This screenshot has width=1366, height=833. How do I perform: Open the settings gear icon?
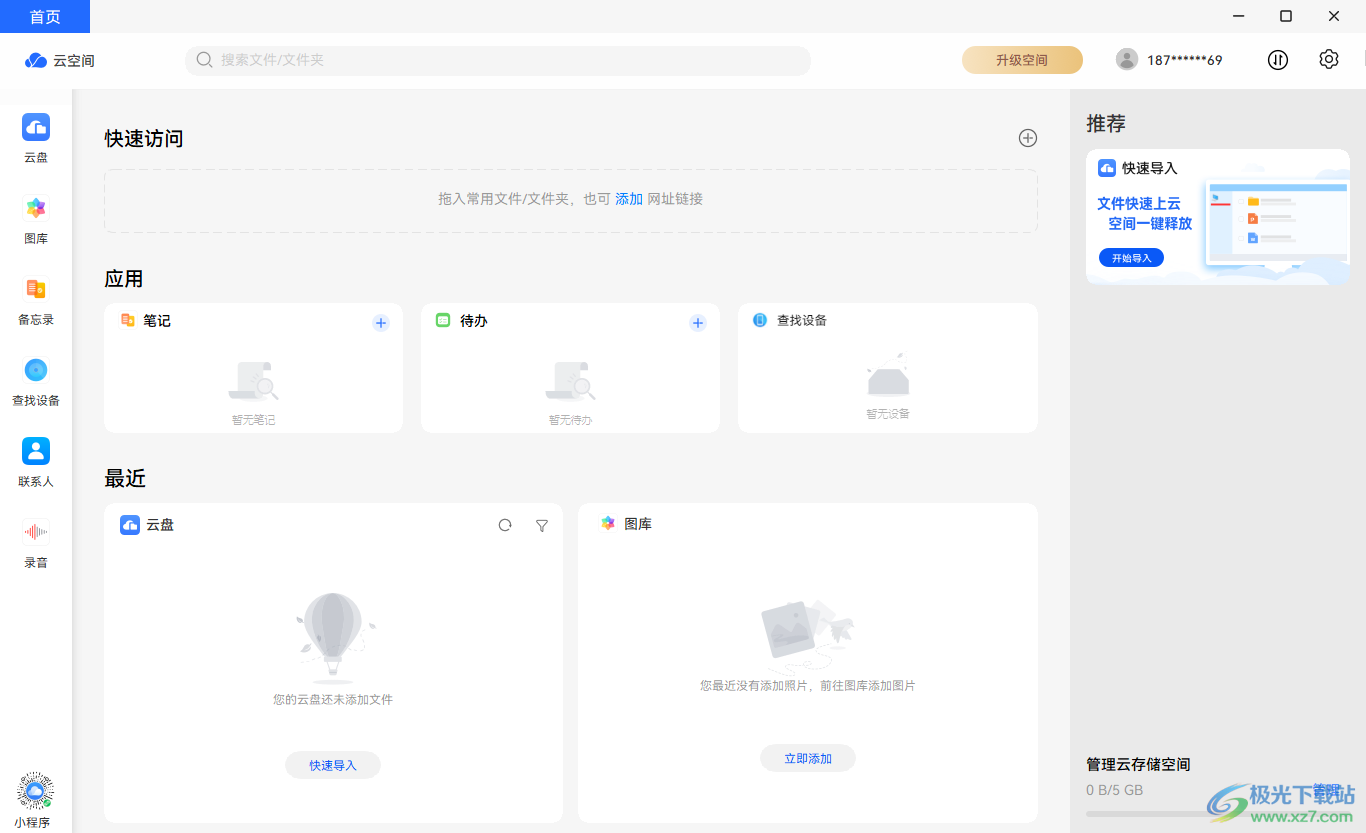click(1328, 60)
